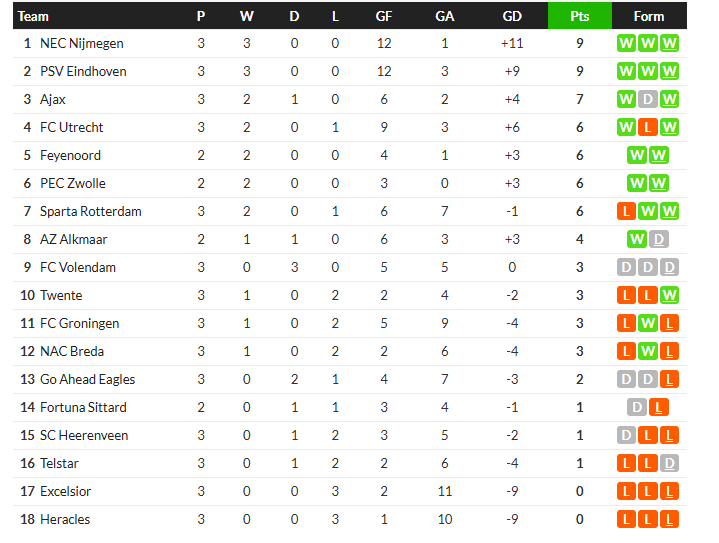Click the GF column header

coord(383,16)
